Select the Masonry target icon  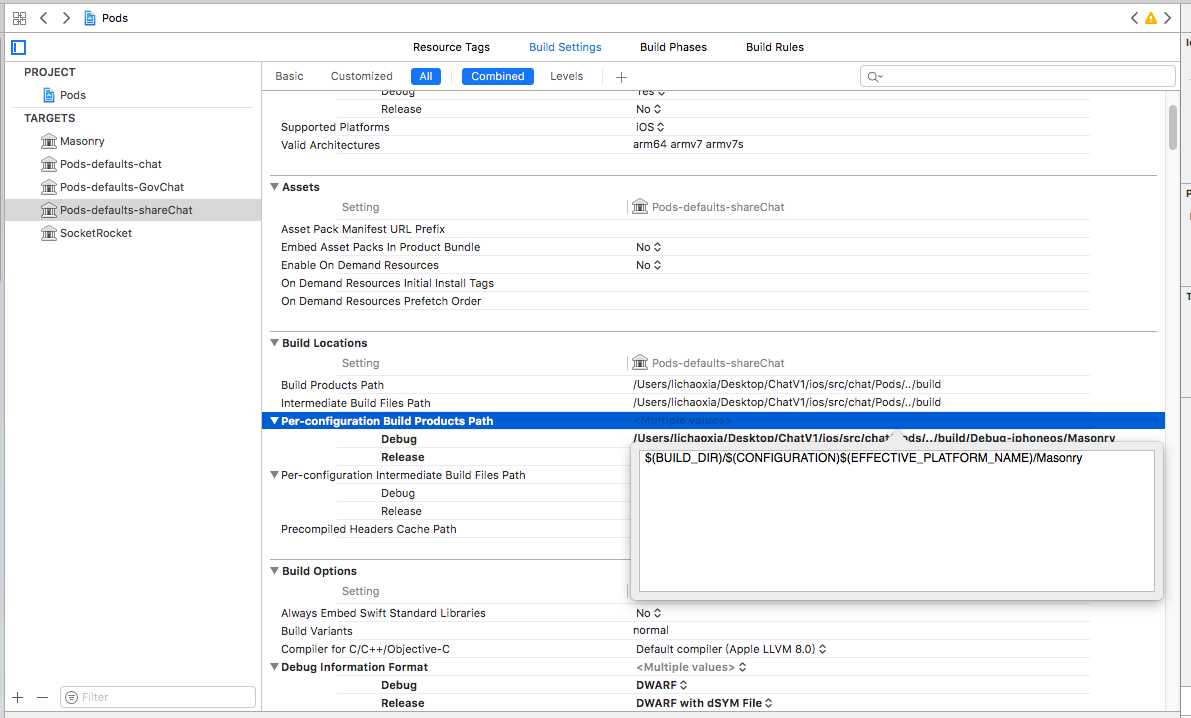[x=49, y=141]
